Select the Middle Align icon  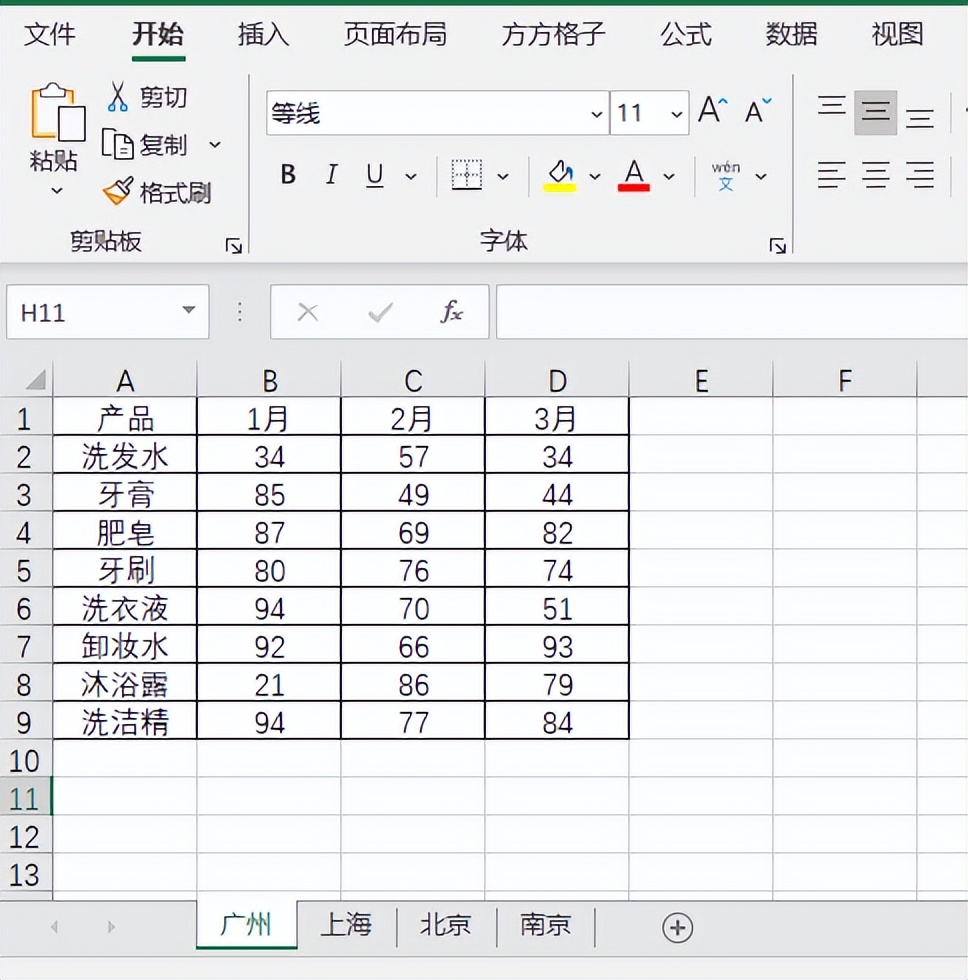874,112
